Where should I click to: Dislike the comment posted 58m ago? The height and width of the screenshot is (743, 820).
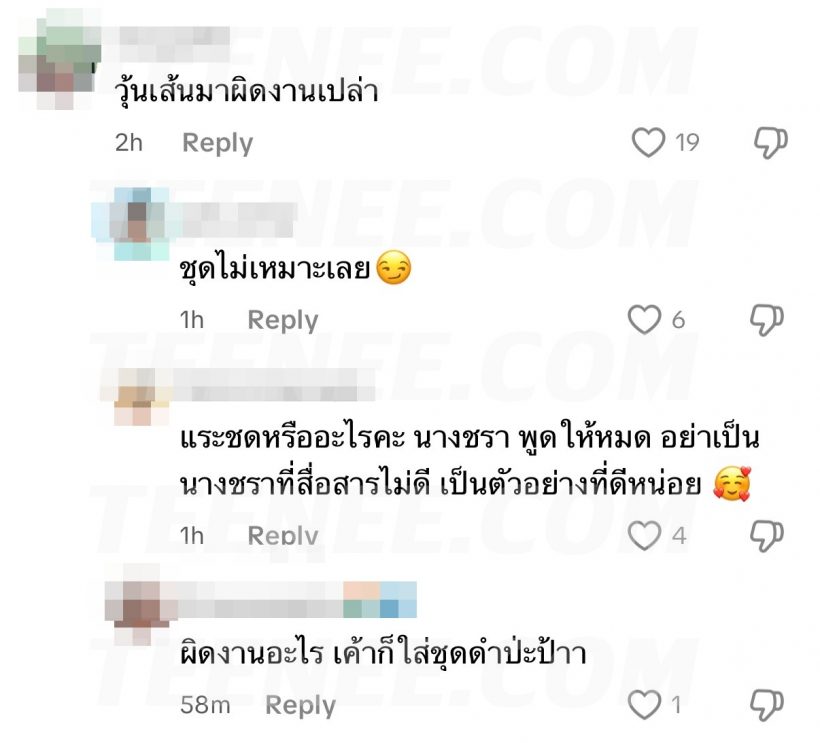point(767,705)
